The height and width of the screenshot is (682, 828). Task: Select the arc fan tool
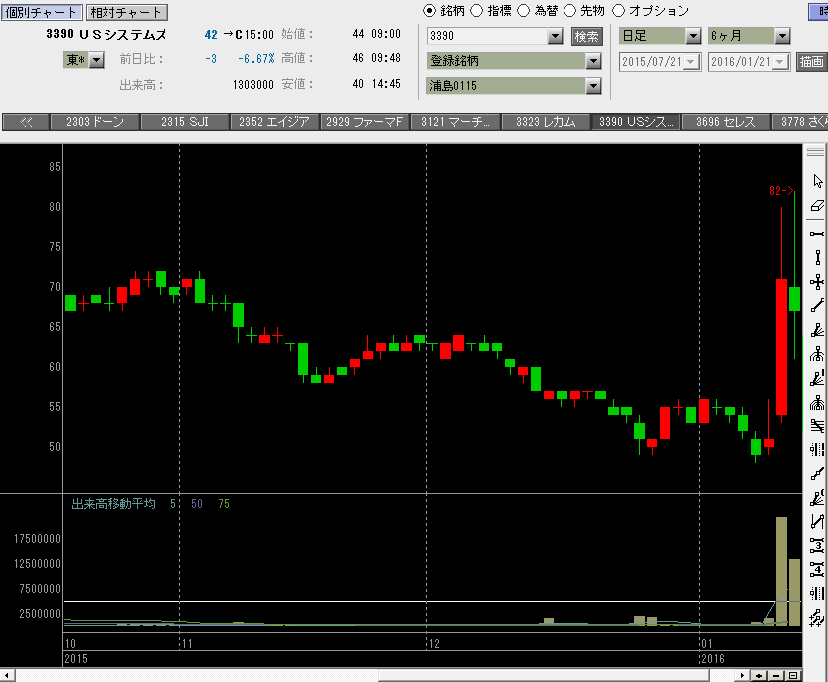pyautogui.click(x=817, y=354)
